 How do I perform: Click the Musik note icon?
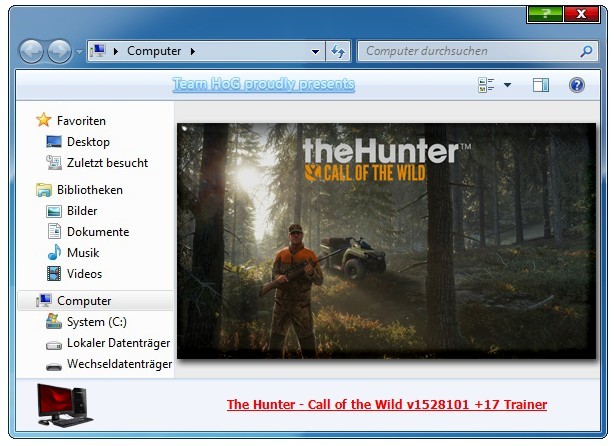coord(54,253)
